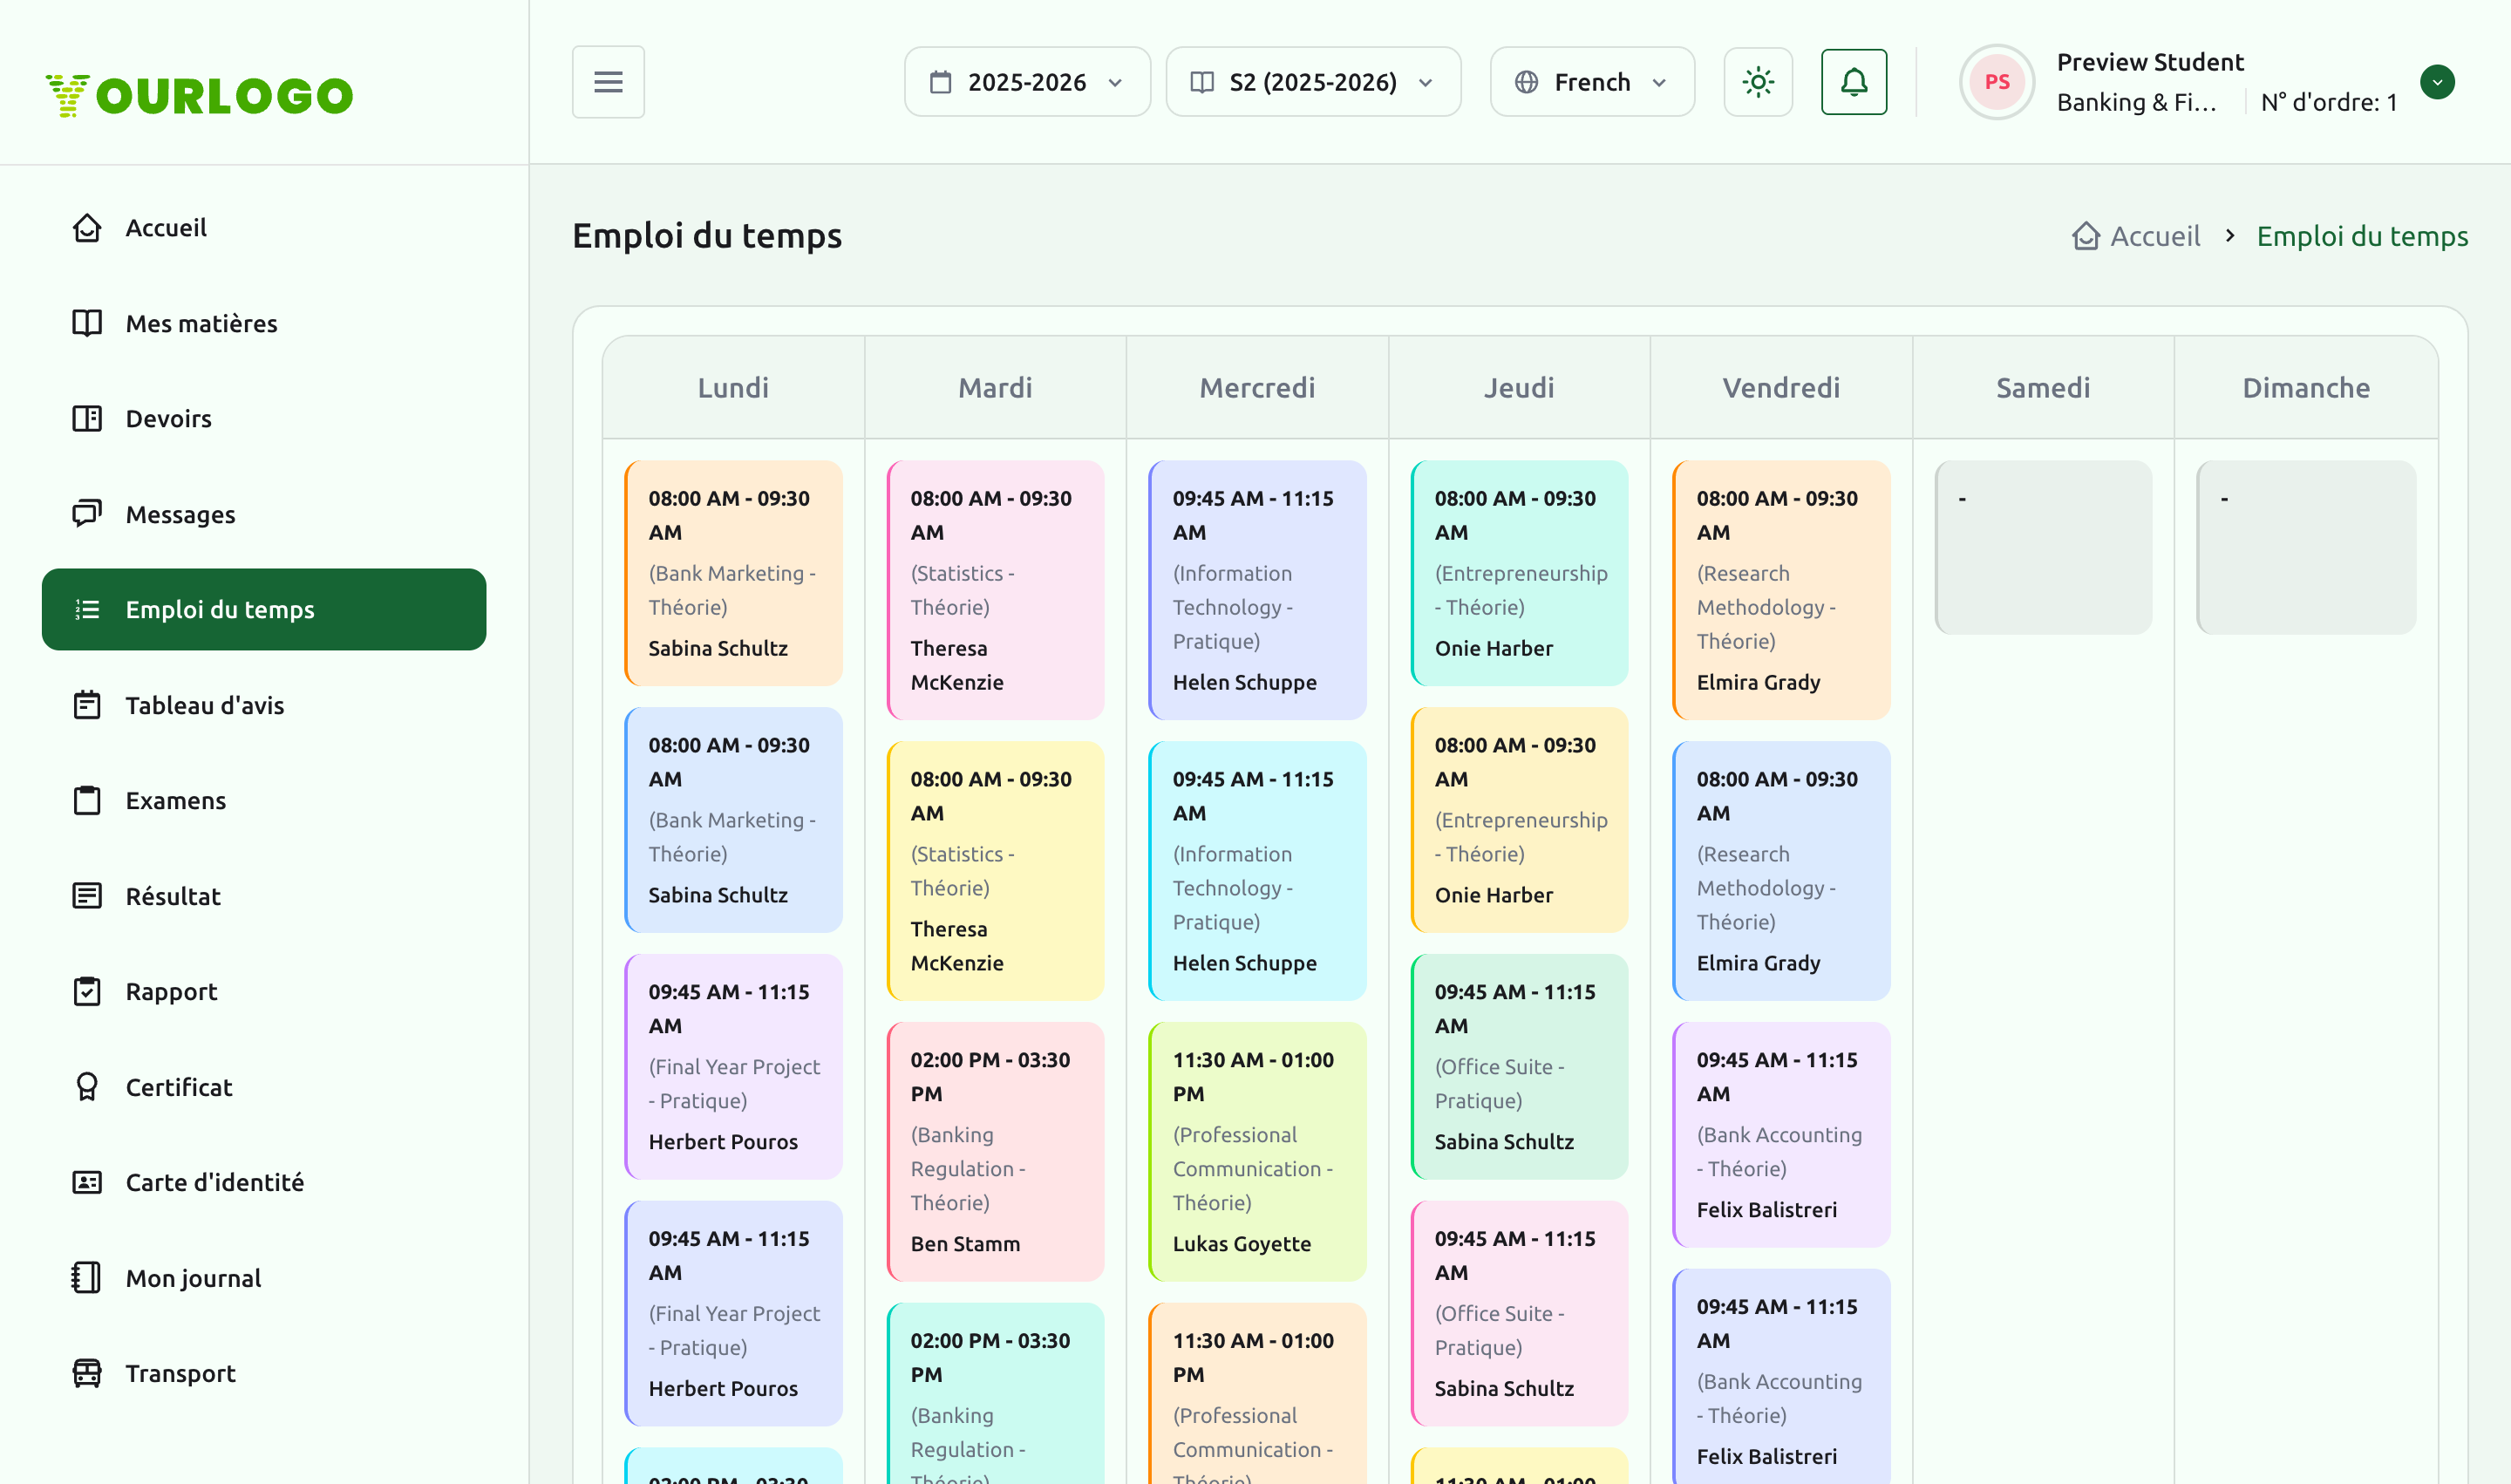Click the Emploi du temps page title
The image size is (2511, 1484).
click(x=707, y=236)
